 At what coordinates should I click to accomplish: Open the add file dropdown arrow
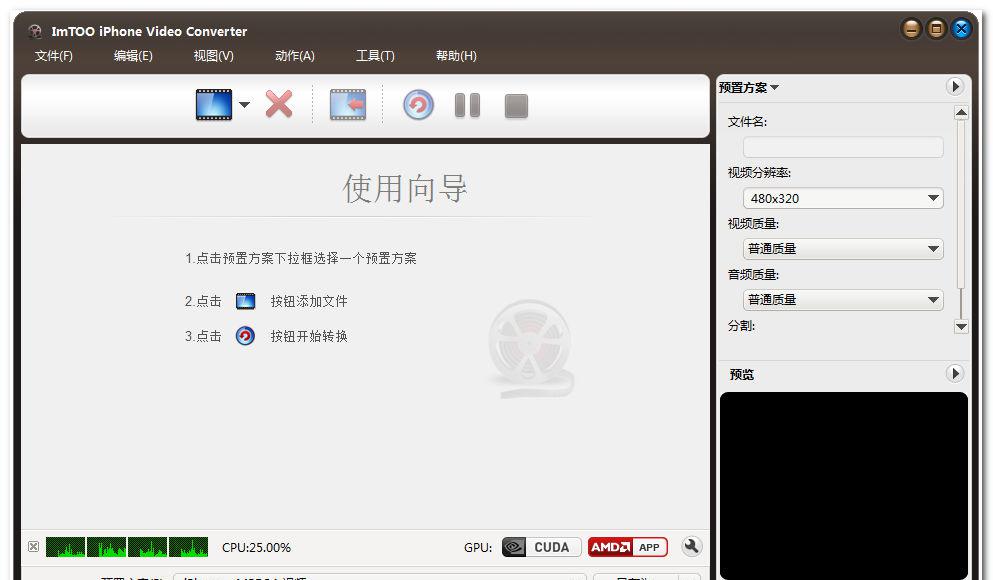[244, 104]
